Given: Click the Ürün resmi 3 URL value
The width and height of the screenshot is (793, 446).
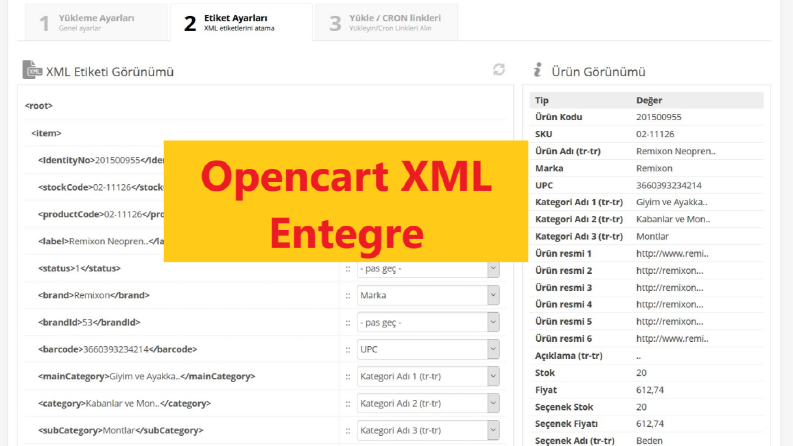Looking at the screenshot, I should tap(670, 288).
